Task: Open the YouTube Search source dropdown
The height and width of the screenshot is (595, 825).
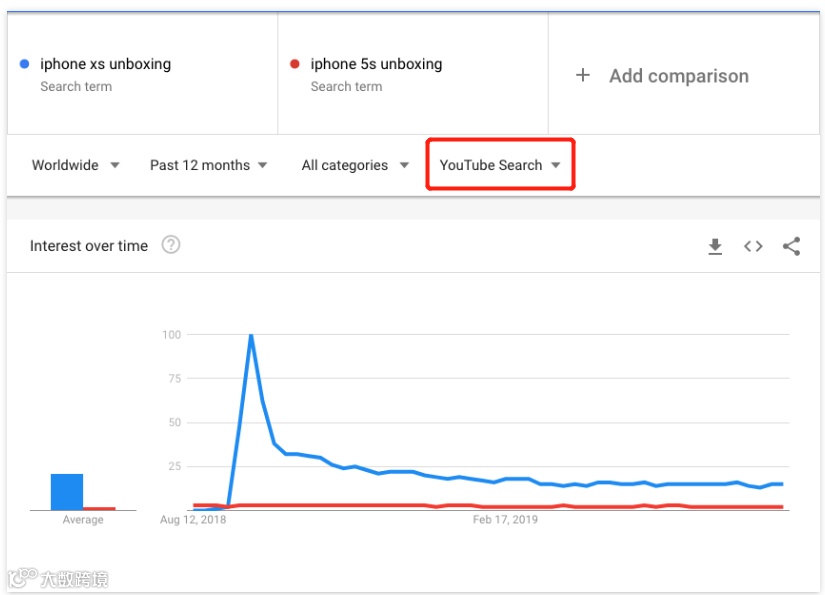Action: pos(500,165)
